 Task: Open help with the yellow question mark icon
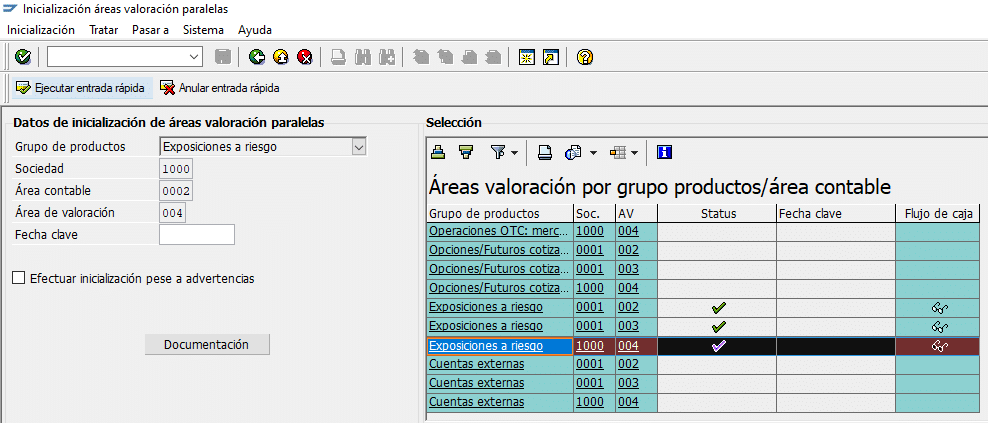[585, 57]
